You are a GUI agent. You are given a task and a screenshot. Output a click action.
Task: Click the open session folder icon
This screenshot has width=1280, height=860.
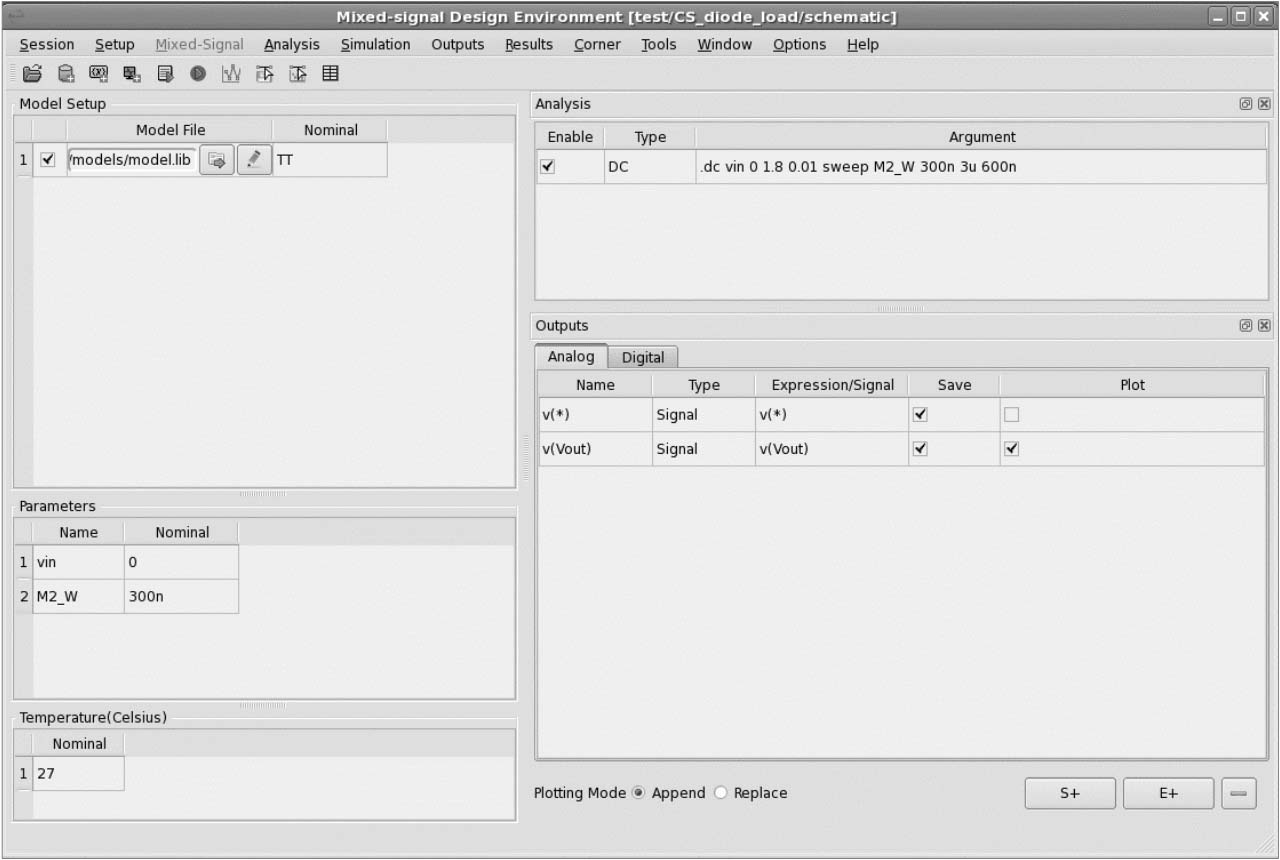coord(32,73)
